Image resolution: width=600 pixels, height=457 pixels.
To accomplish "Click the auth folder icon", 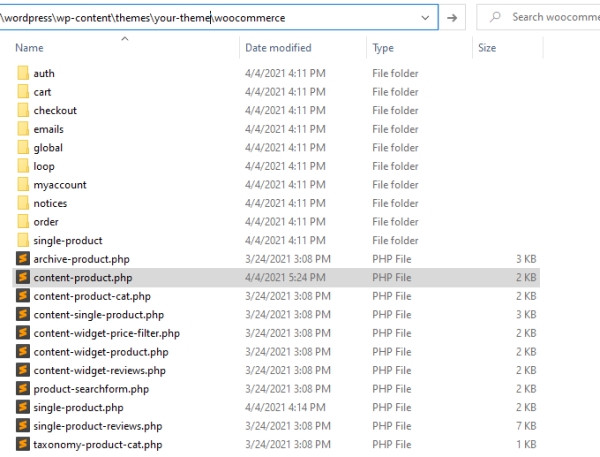I will point(23,73).
